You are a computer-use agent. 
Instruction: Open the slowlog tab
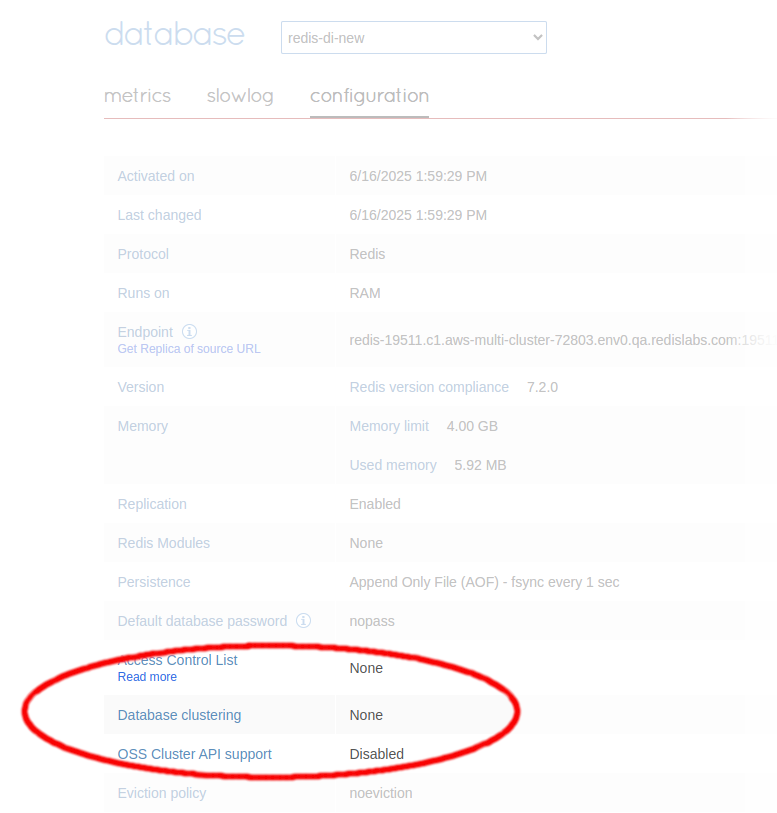[x=240, y=96]
